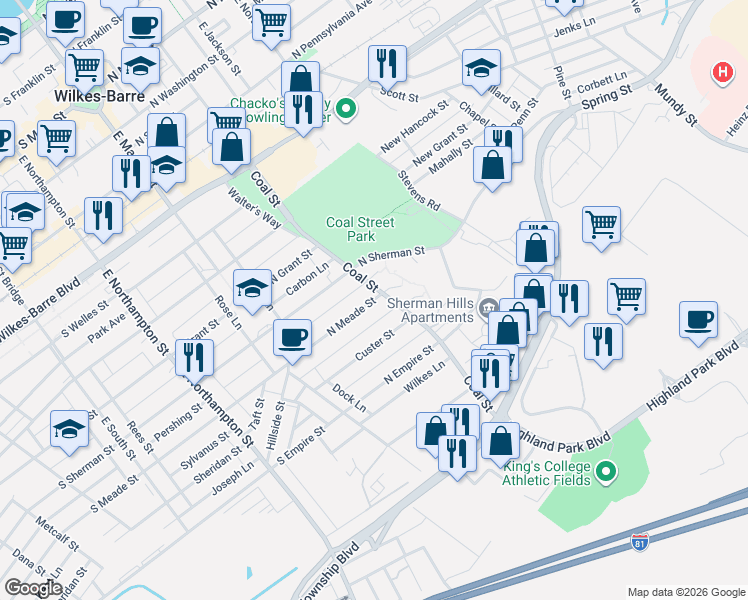Select the N Sherman St street label

pyautogui.click(x=391, y=256)
